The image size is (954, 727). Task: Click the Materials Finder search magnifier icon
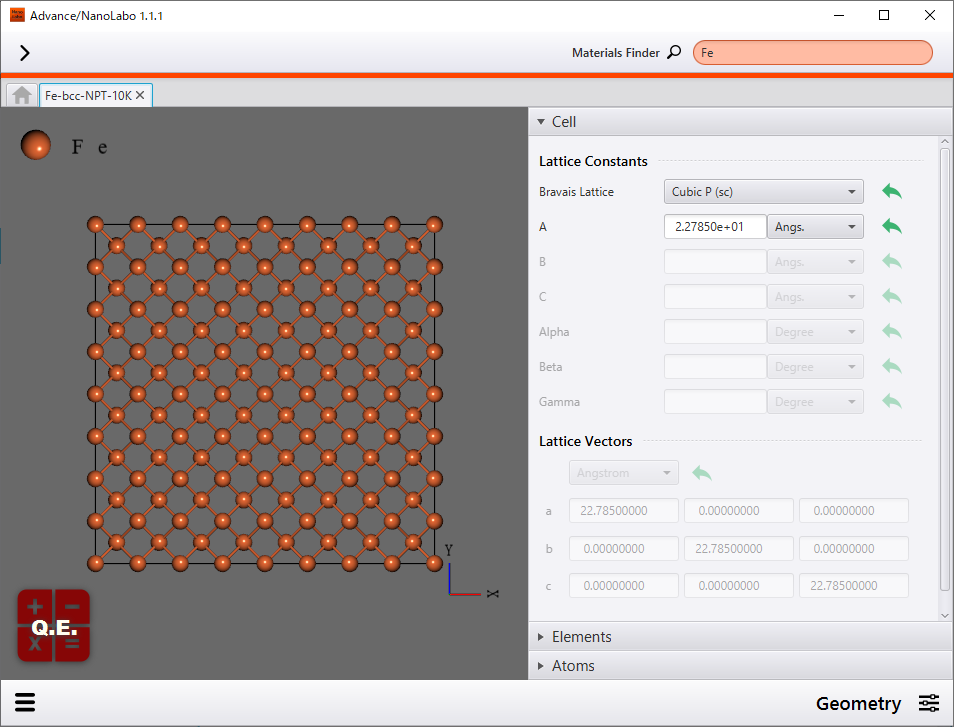point(674,52)
